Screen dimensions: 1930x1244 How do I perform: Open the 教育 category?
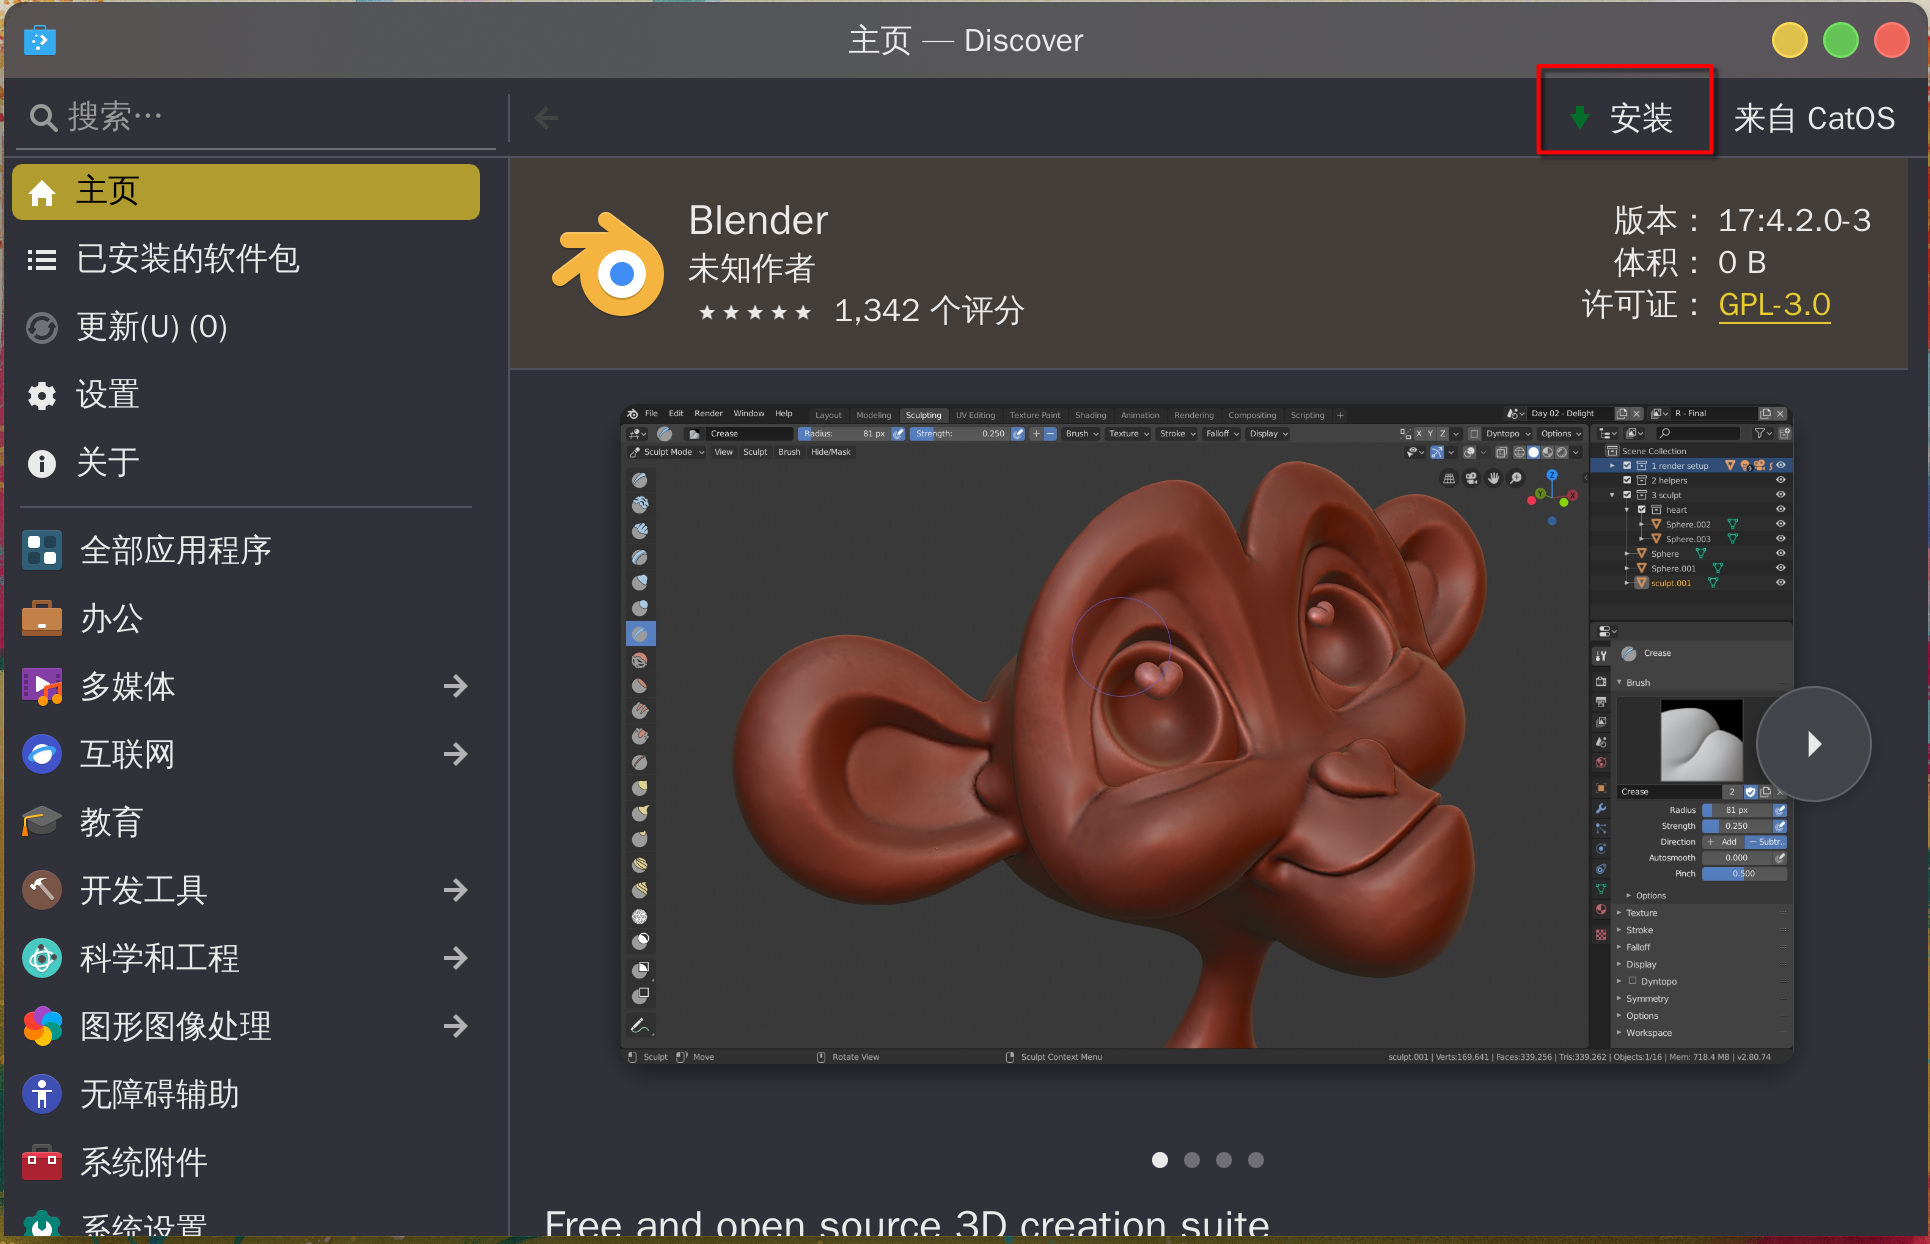point(246,822)
